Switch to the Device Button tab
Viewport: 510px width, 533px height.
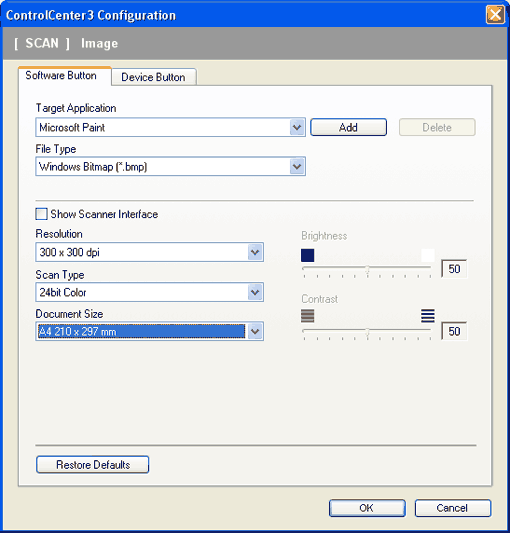click(154, 77)
